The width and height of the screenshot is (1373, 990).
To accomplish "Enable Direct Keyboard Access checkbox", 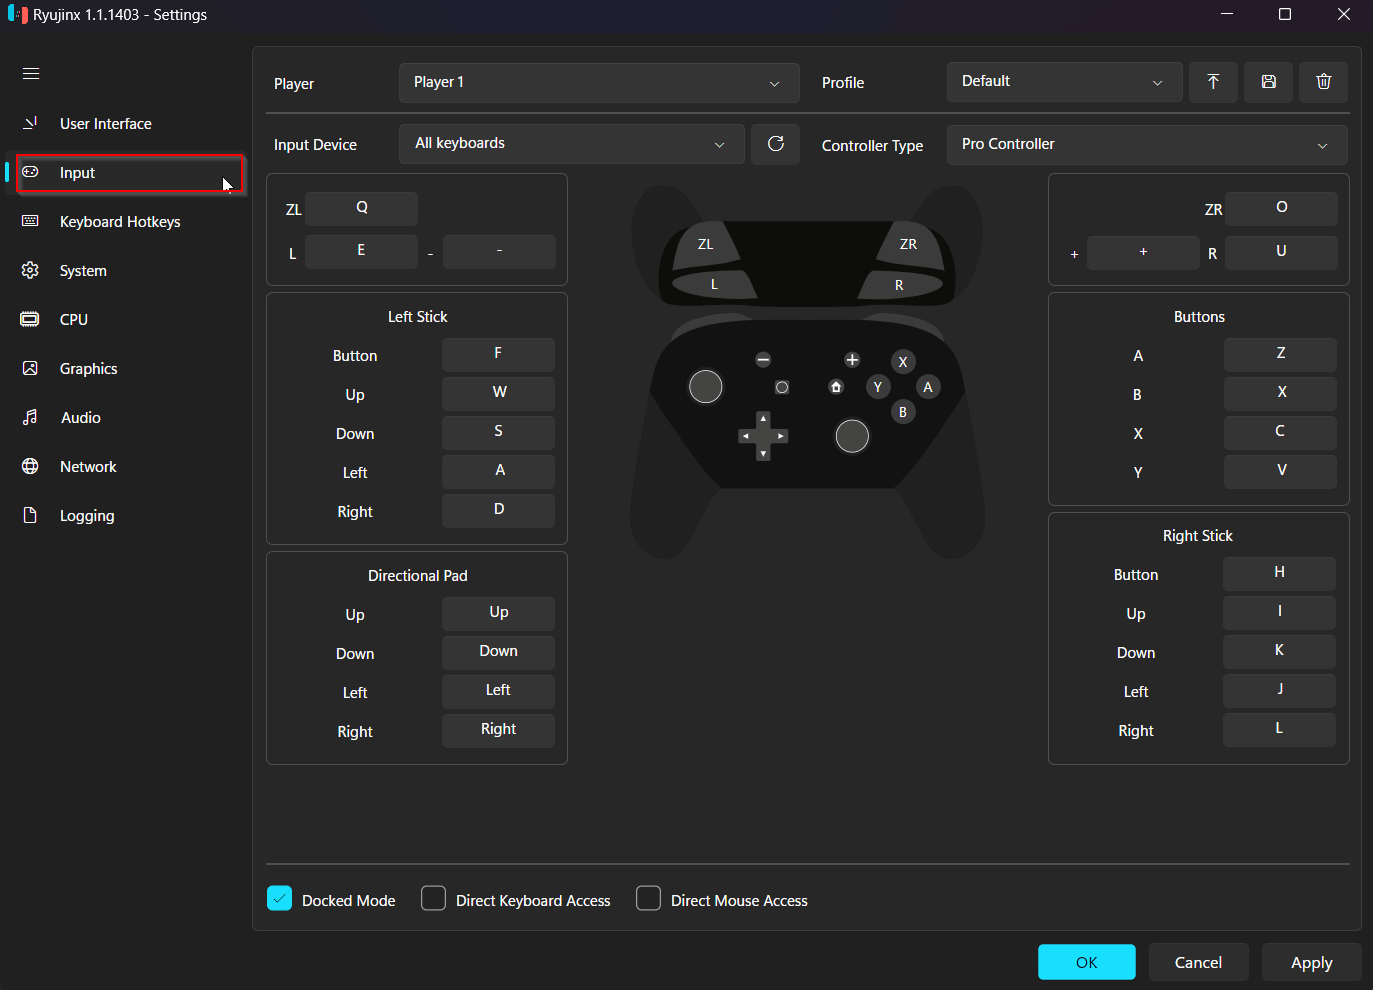I will pos(433,899).
